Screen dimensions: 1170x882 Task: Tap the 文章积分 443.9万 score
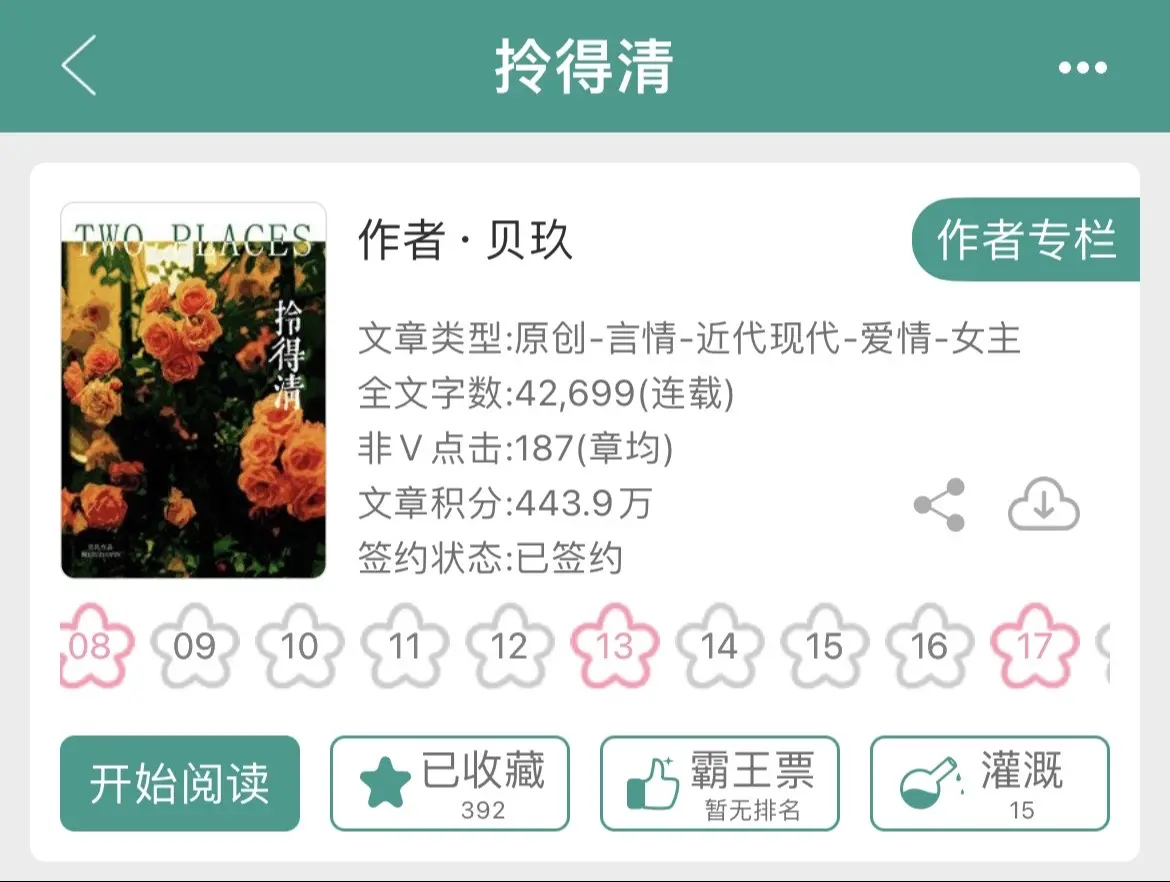click(x=505, y=503)
